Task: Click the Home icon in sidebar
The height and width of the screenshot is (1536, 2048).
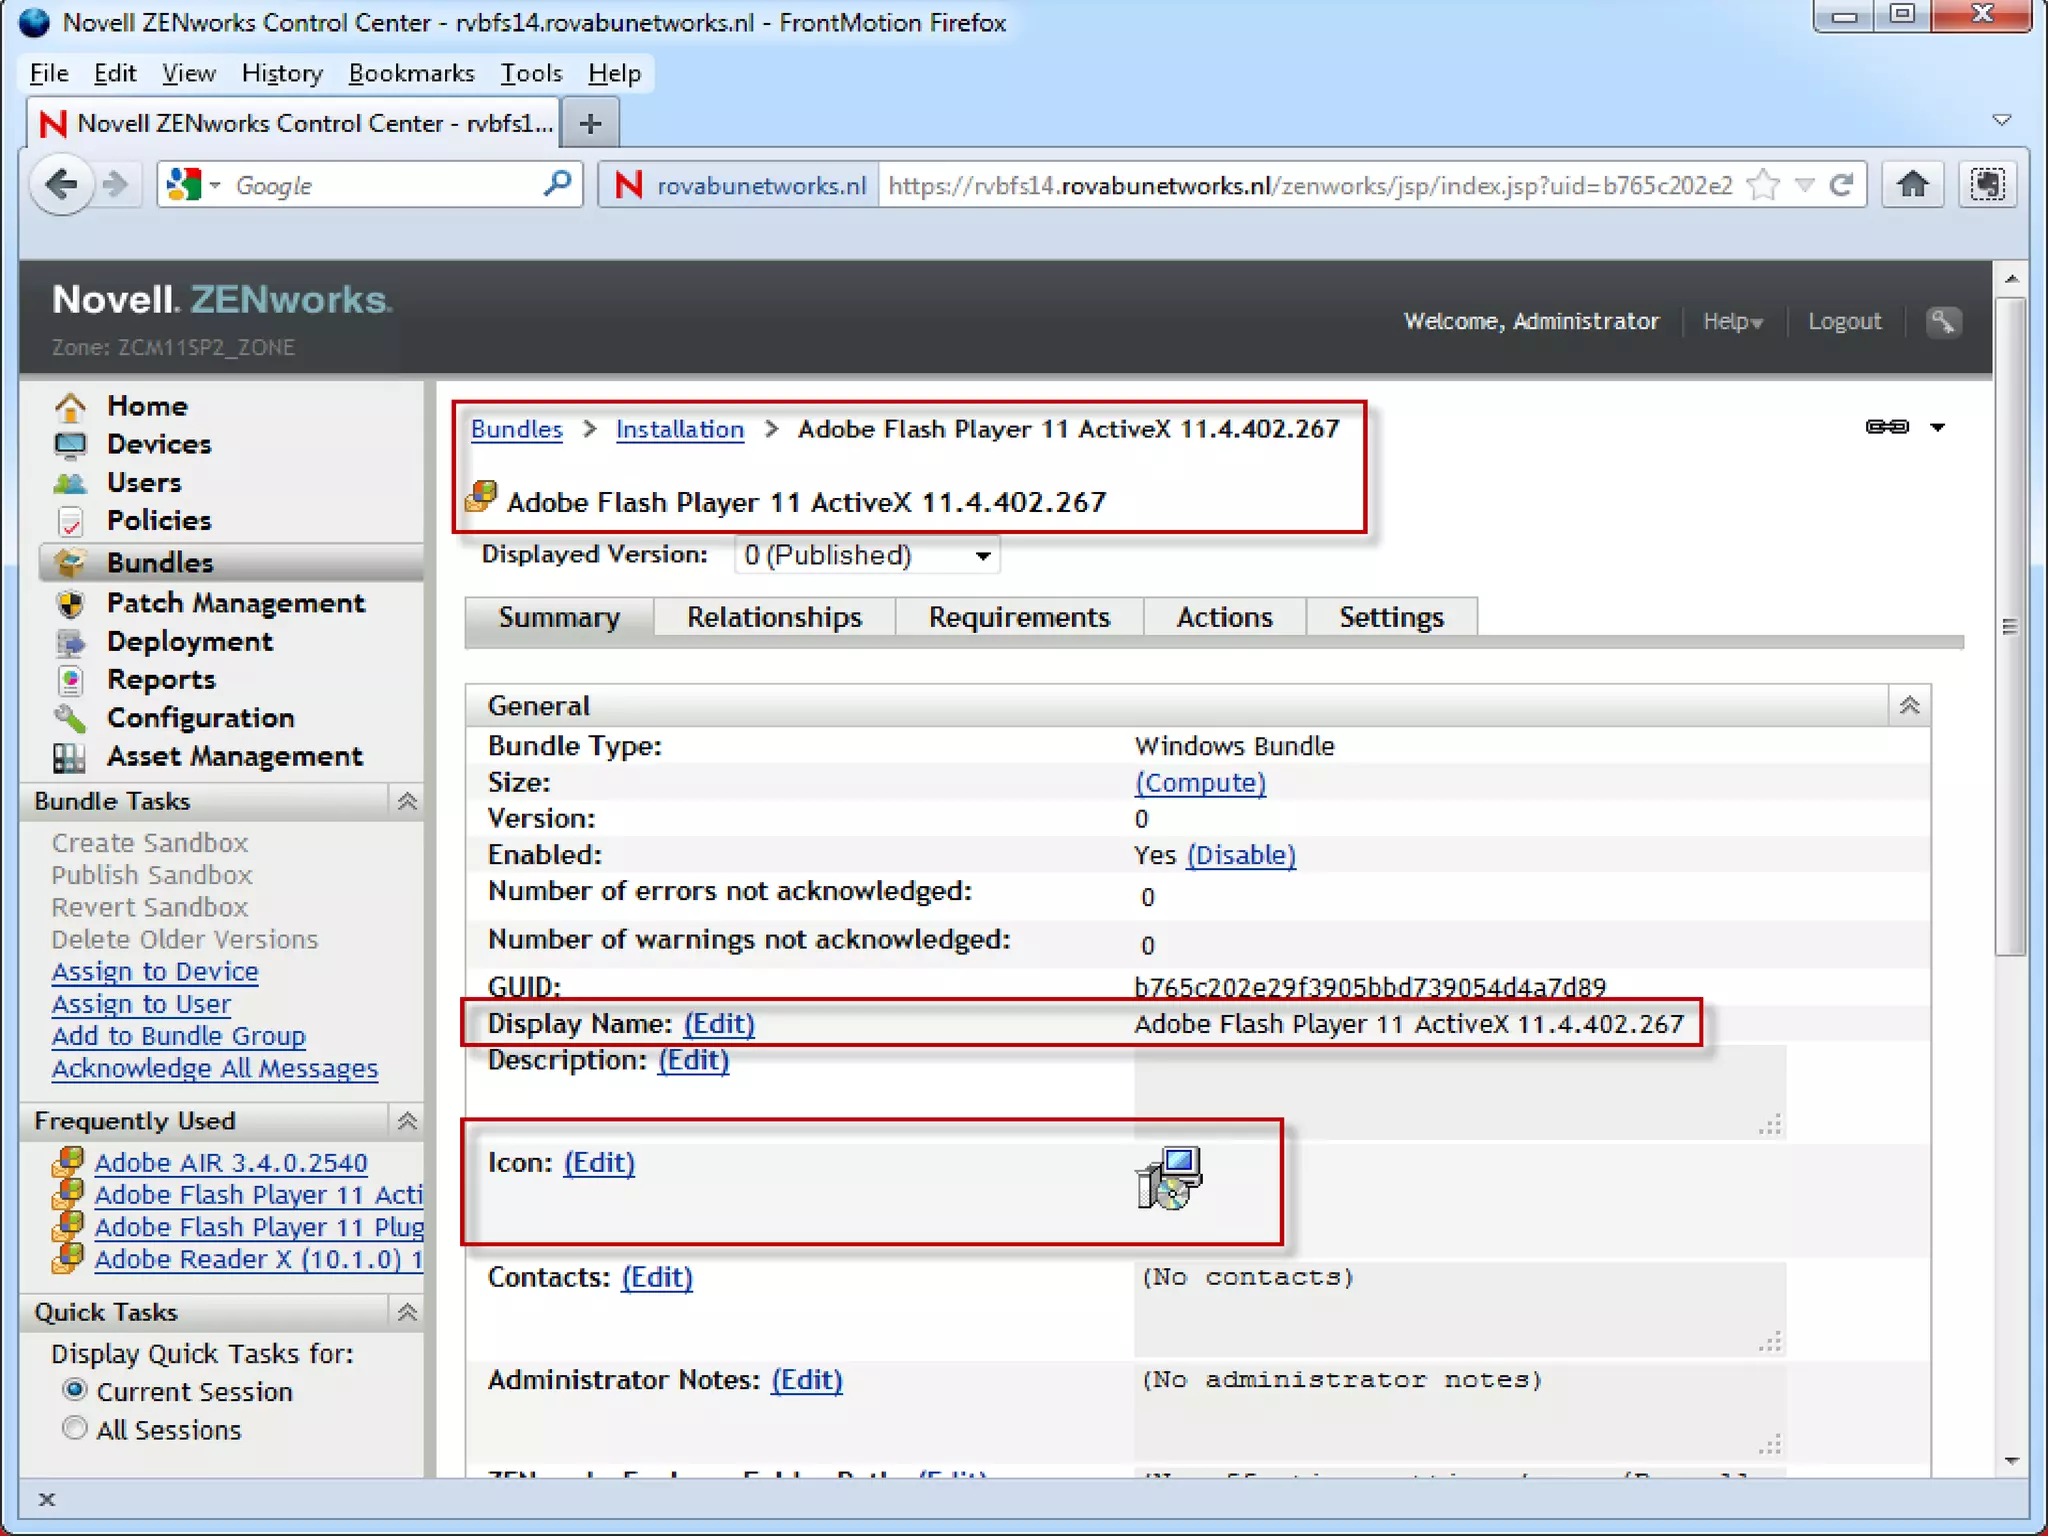Action: coord(70,406)
